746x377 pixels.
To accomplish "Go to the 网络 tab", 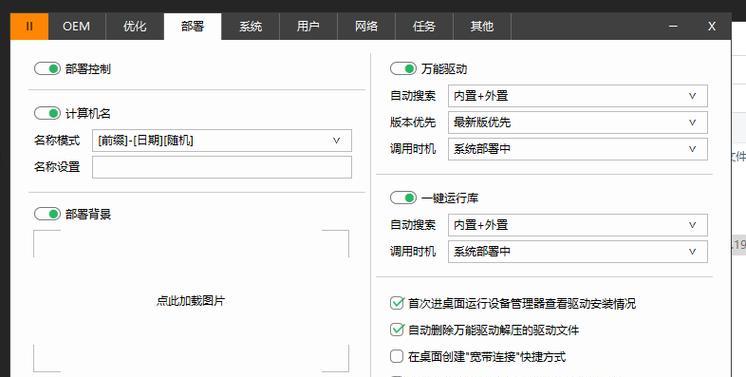I will (x=366, y=26).
